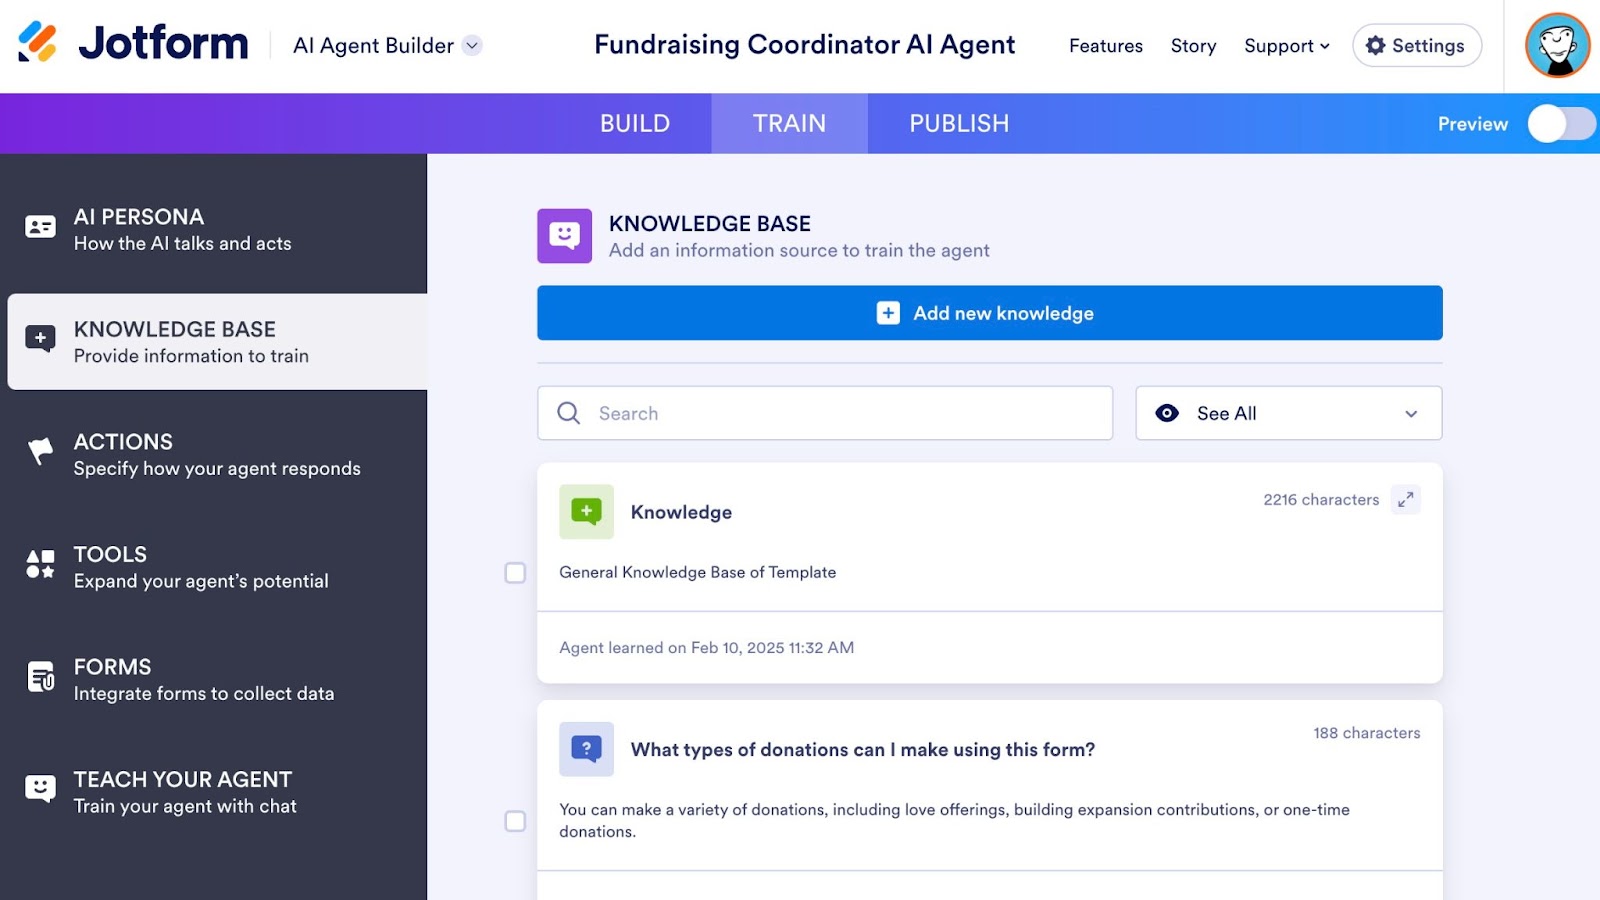
Task: Check the donation types question checkbox
Action: tap(515, 821)
